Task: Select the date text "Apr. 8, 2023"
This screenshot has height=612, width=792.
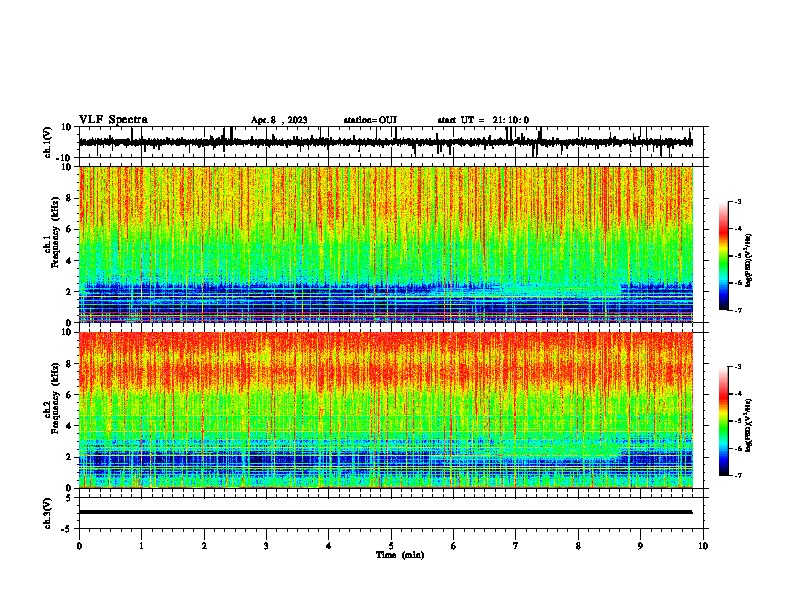Action: (279, 120)
